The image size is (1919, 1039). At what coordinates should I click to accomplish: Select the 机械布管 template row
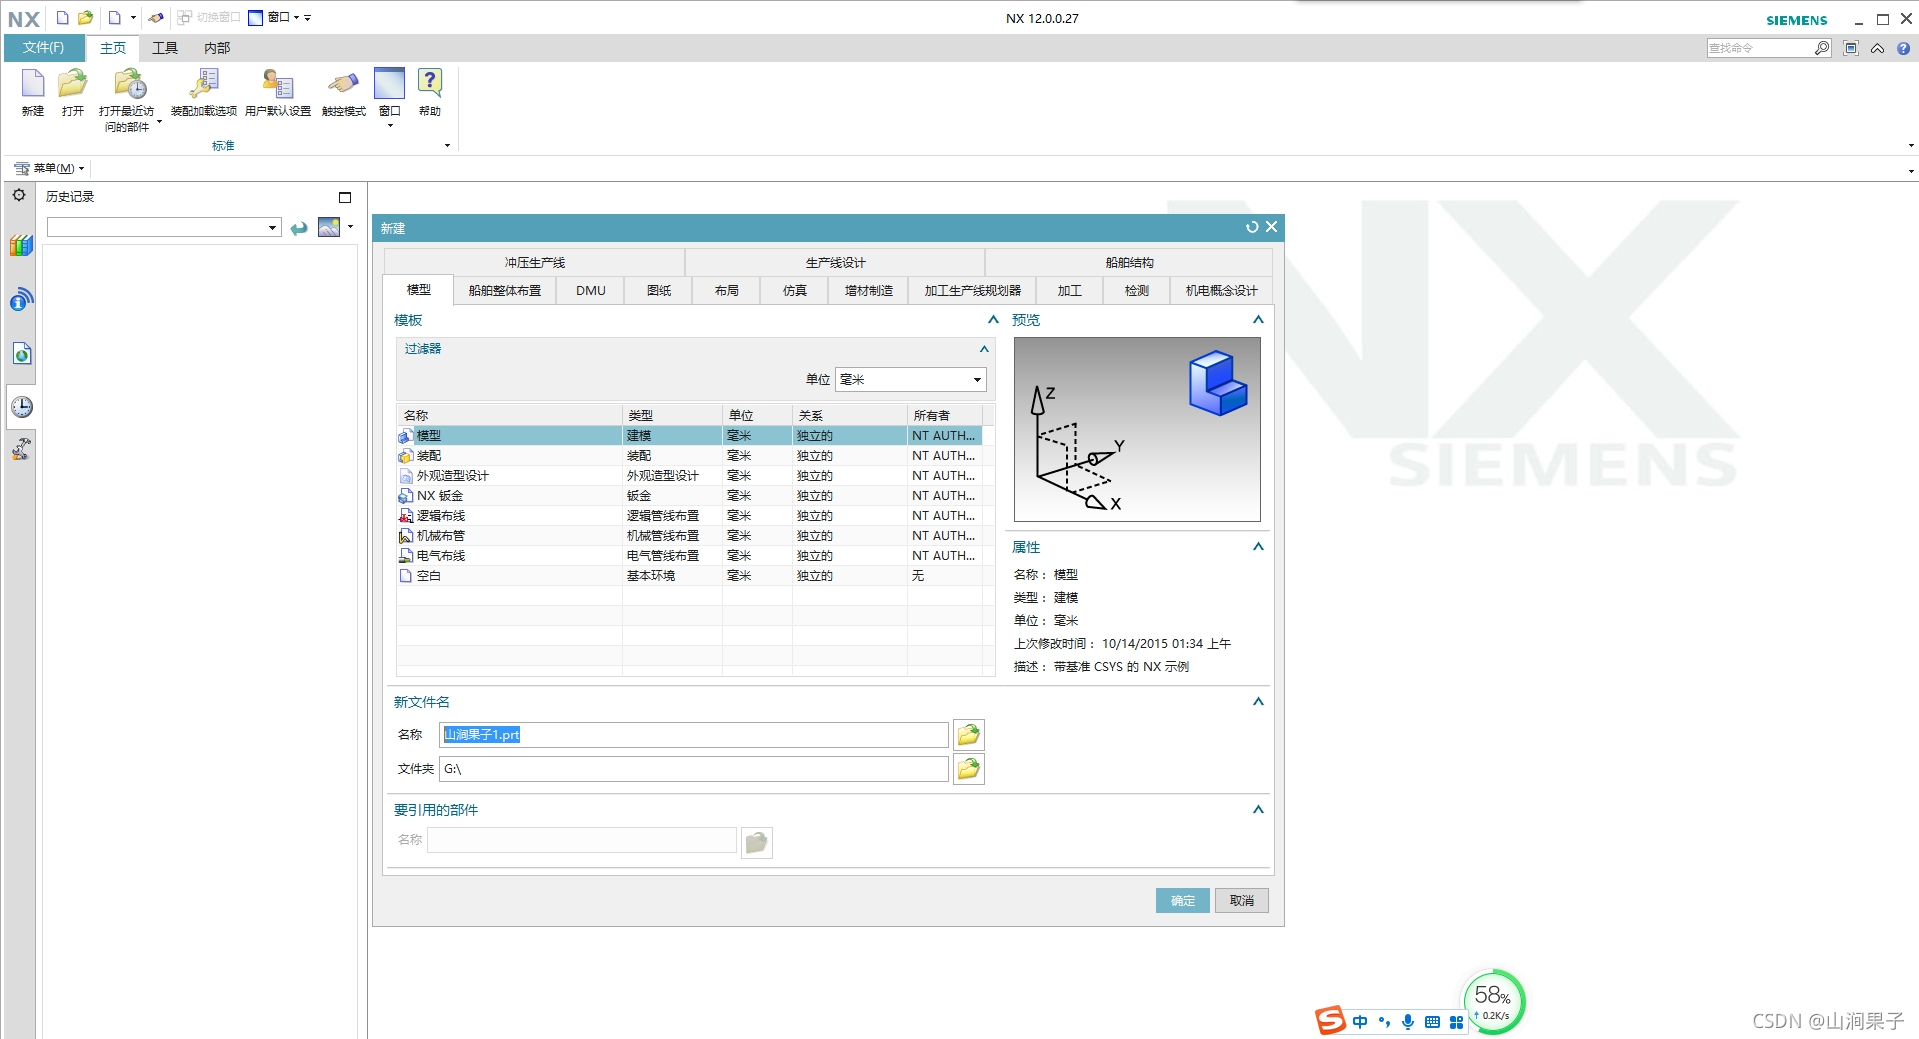[690, 536]
